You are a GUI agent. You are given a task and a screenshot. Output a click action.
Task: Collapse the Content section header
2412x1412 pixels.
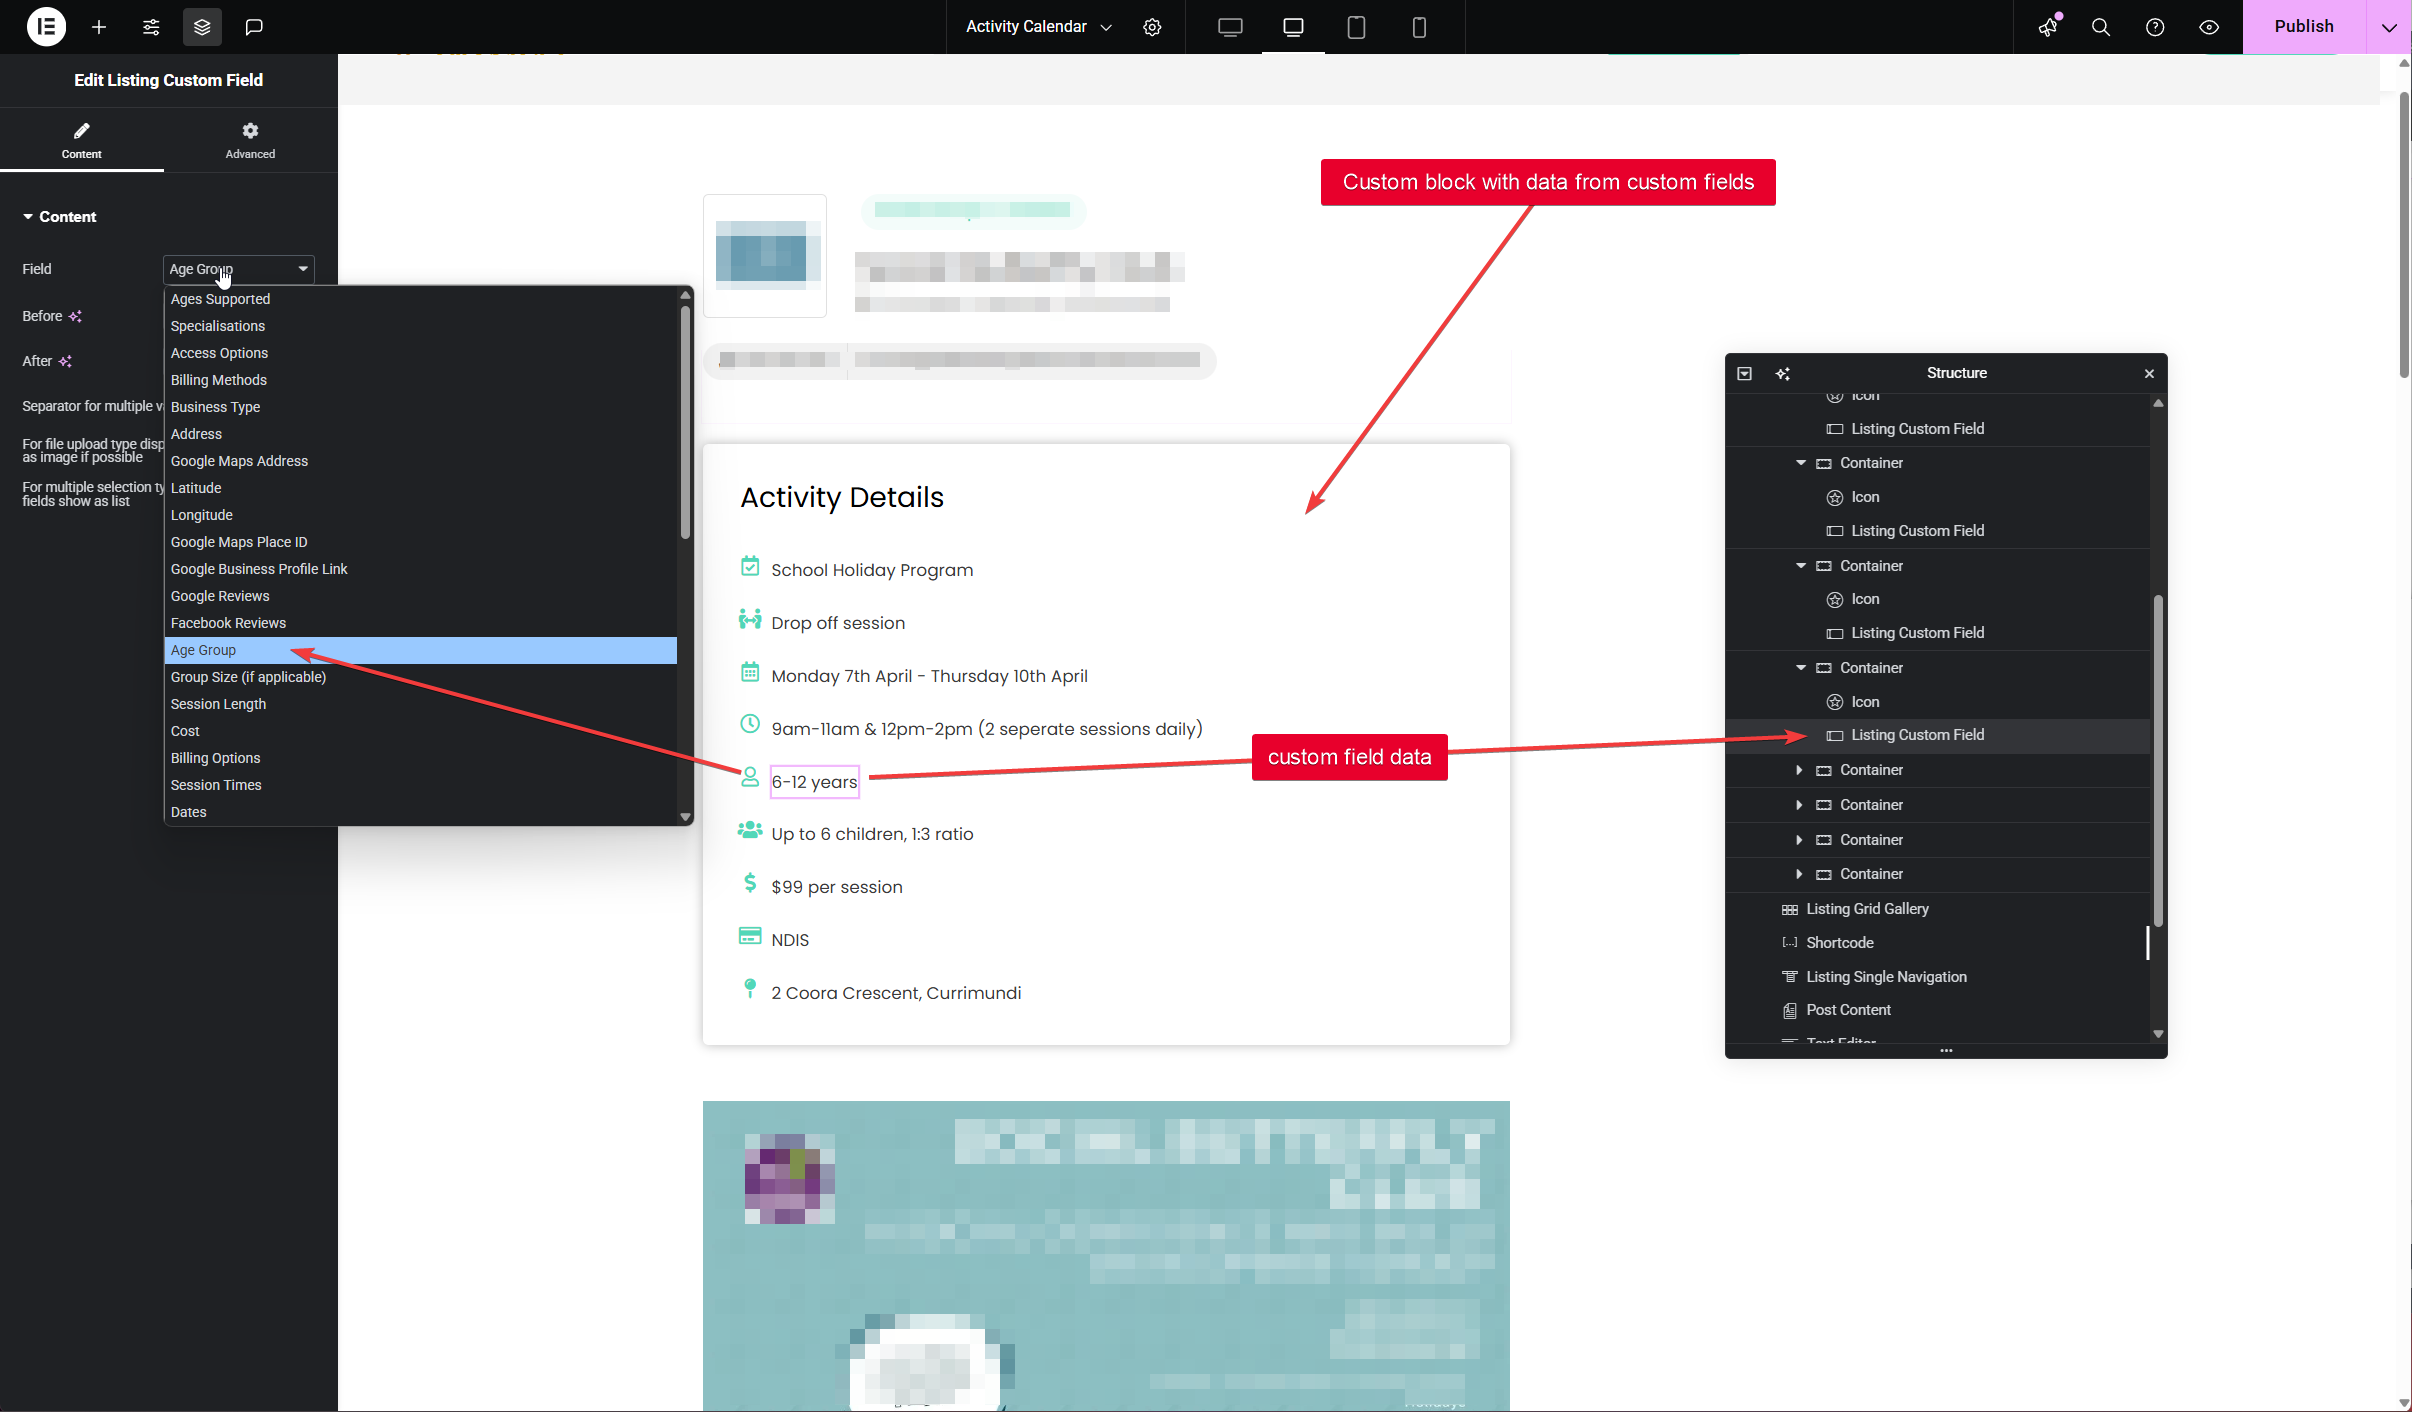(60, 217)
